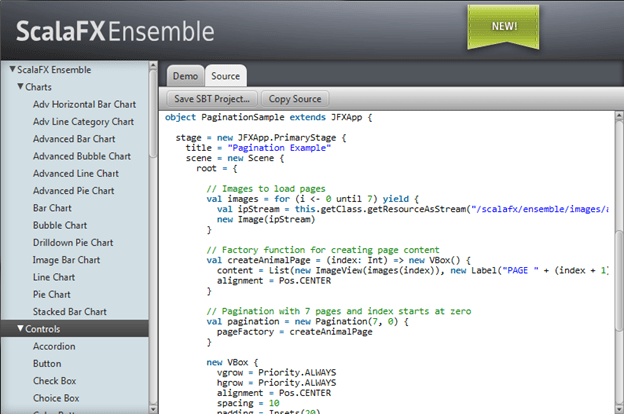Select Image Bar Chart item
The height and width of the screenshot is (414, 624).
tap(66, 260)
